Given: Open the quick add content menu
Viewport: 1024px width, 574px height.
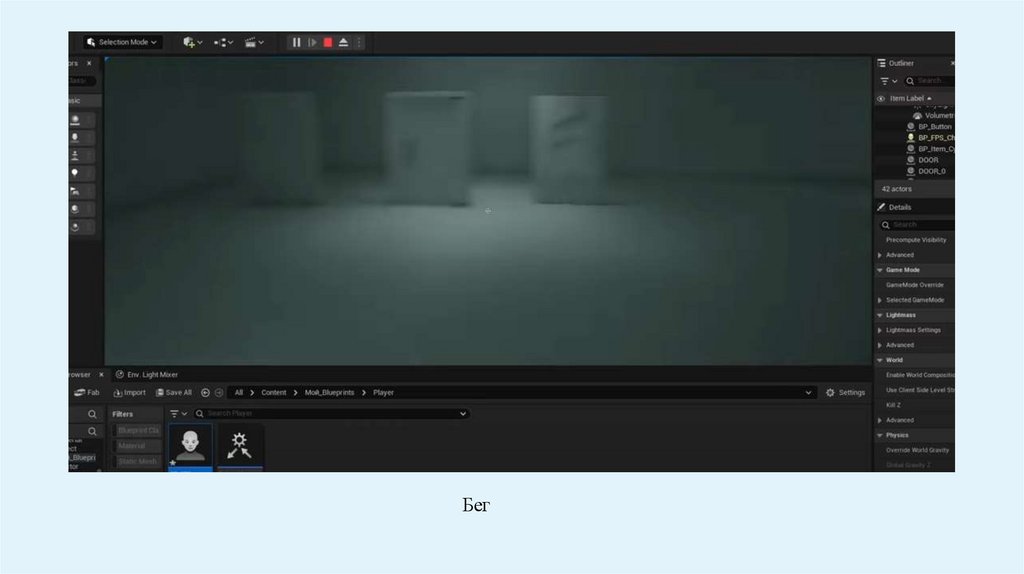Looking at the screenshot, I should pos(192,42).
